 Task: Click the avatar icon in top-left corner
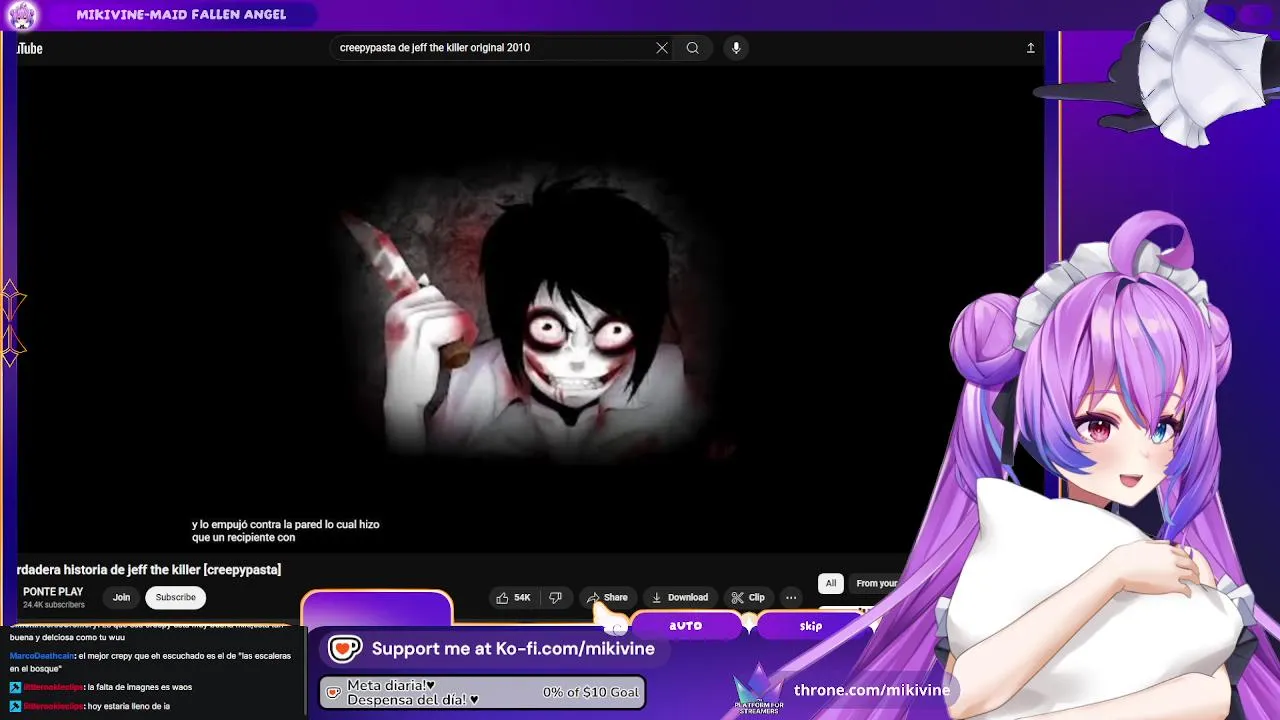22,15
